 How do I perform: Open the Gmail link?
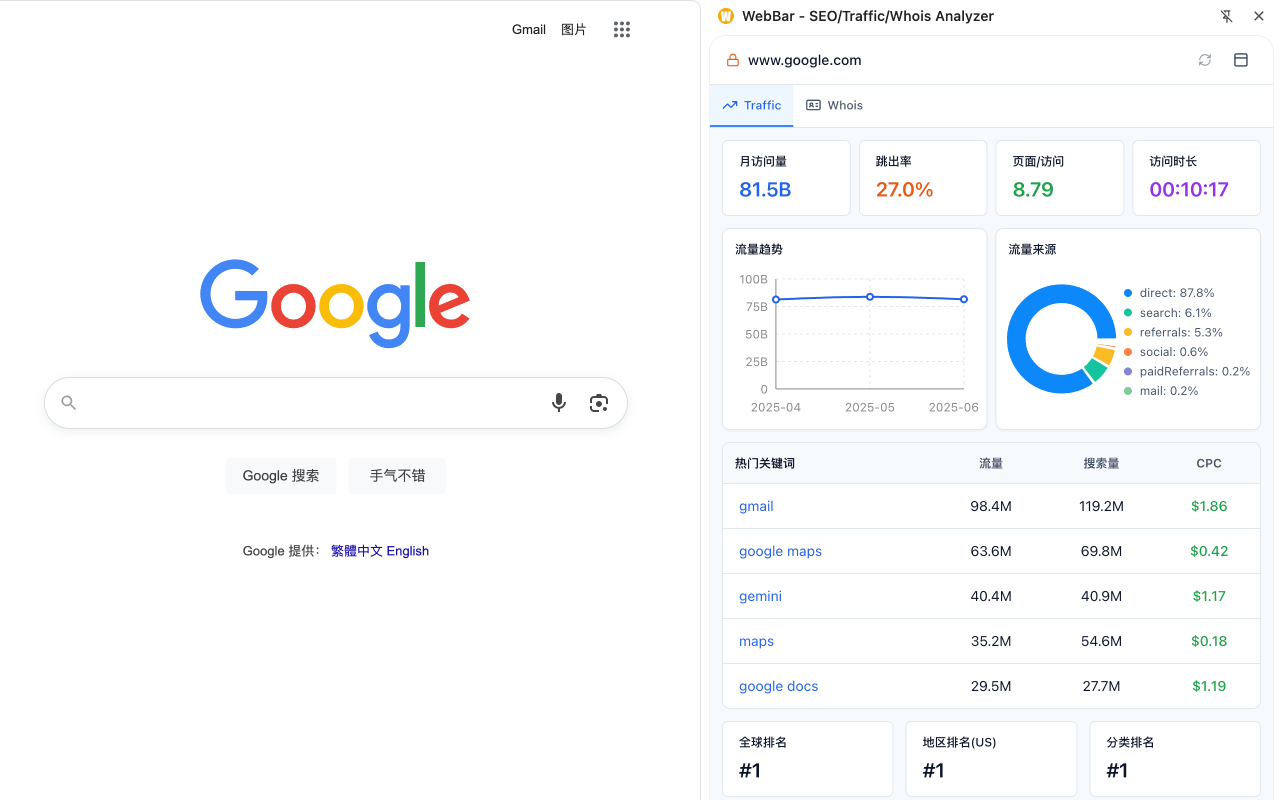(529, 30)
